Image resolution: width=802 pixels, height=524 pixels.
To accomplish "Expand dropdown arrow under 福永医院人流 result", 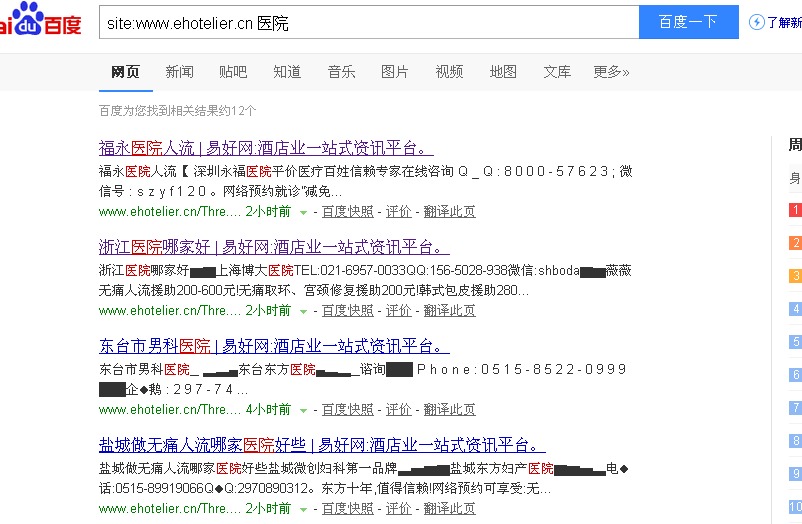I will 303,212.
